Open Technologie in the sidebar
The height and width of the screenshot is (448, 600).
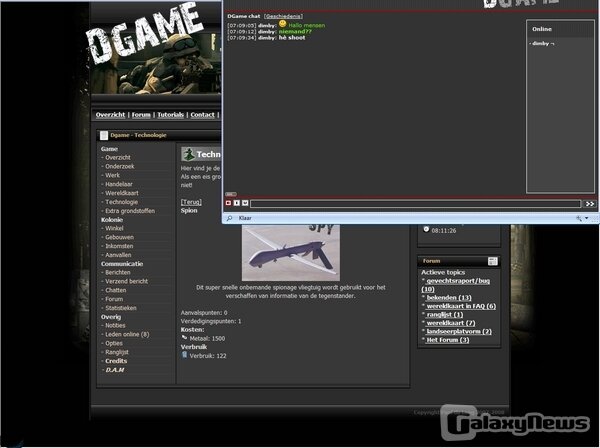click(x=121, y=202)
